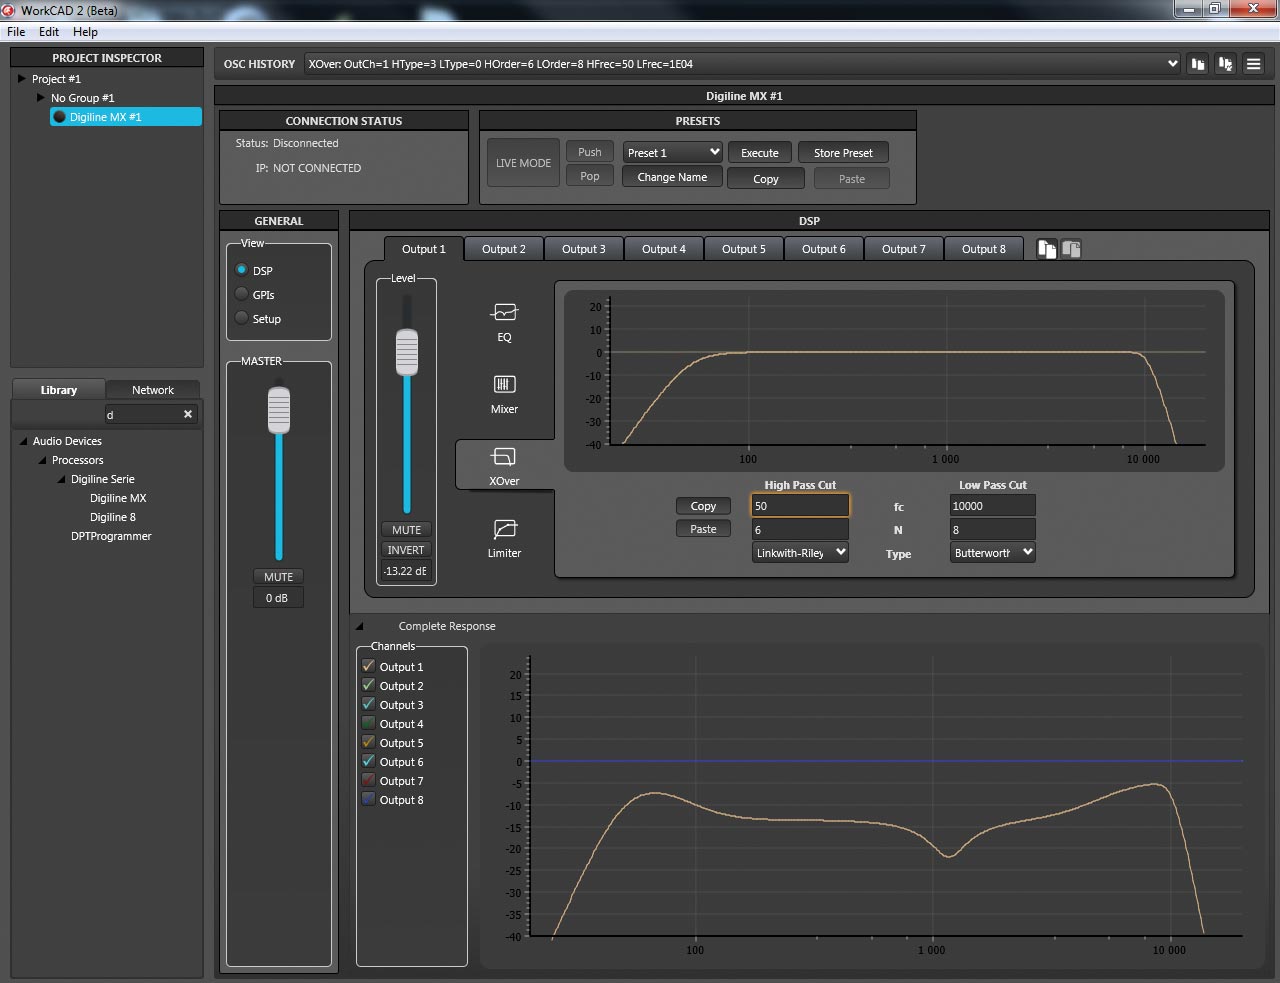Open the Limiter section icon
Viewport: 1280px width, 983px height.
pyautogui.click(x=504, y=529)
